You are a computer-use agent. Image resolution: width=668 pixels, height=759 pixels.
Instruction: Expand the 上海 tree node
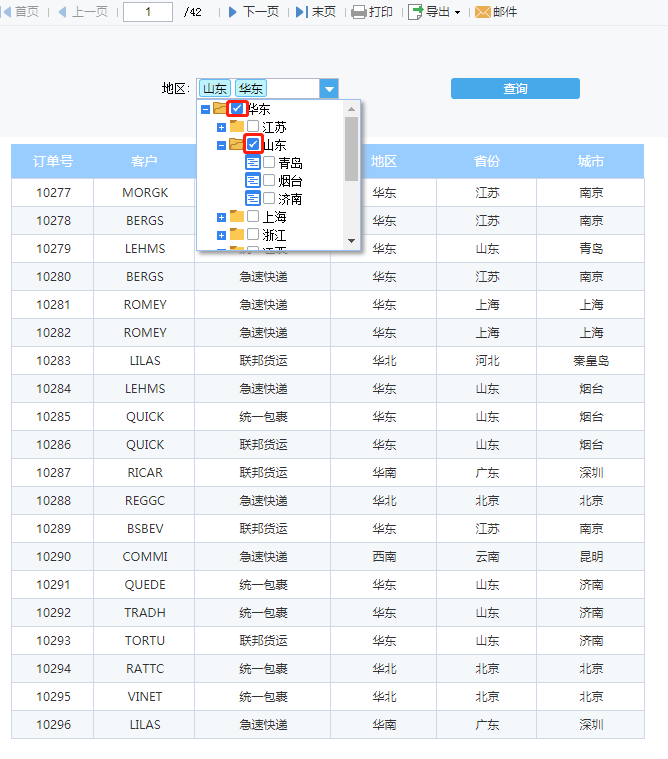(x=221, y=217)
